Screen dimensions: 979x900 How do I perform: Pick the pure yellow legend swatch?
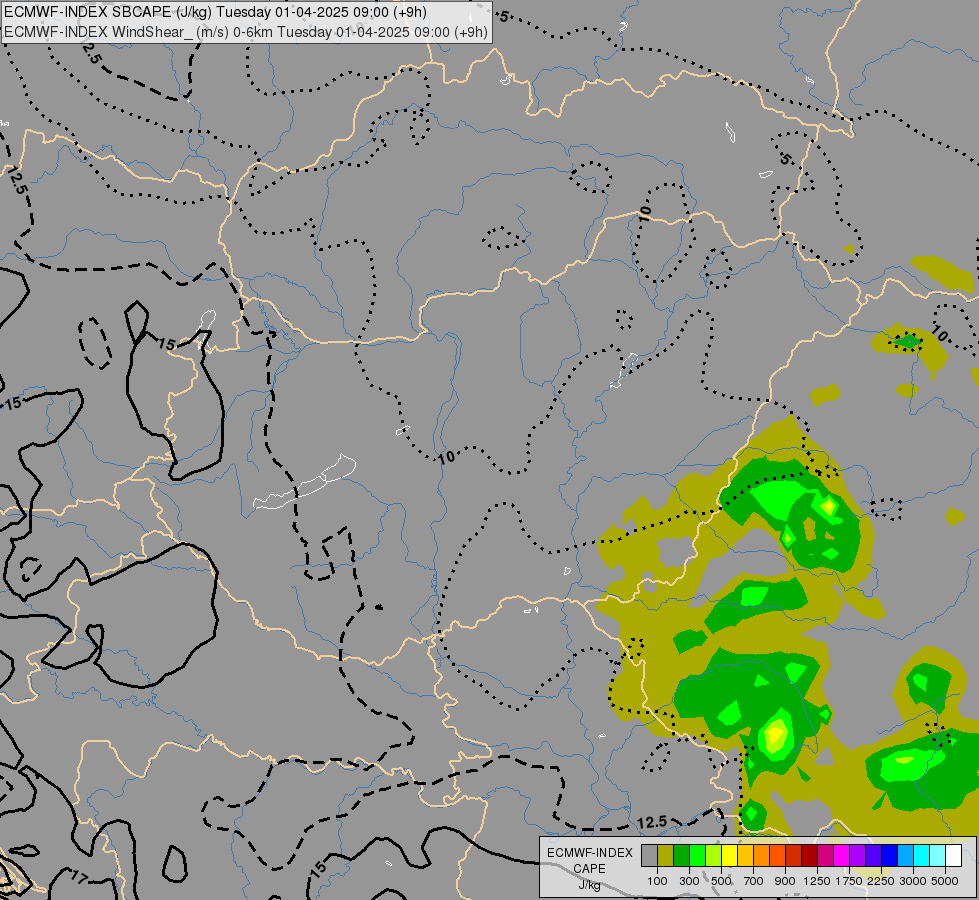coord(729,856)
